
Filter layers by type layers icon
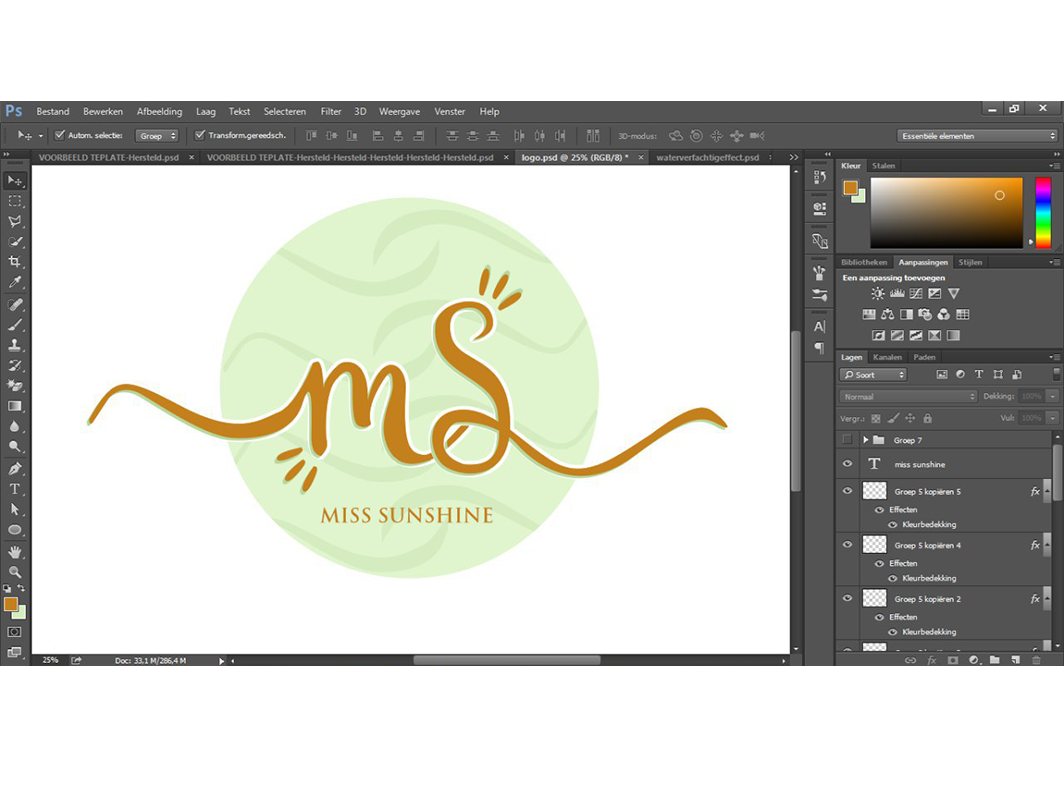click(978, 375)
